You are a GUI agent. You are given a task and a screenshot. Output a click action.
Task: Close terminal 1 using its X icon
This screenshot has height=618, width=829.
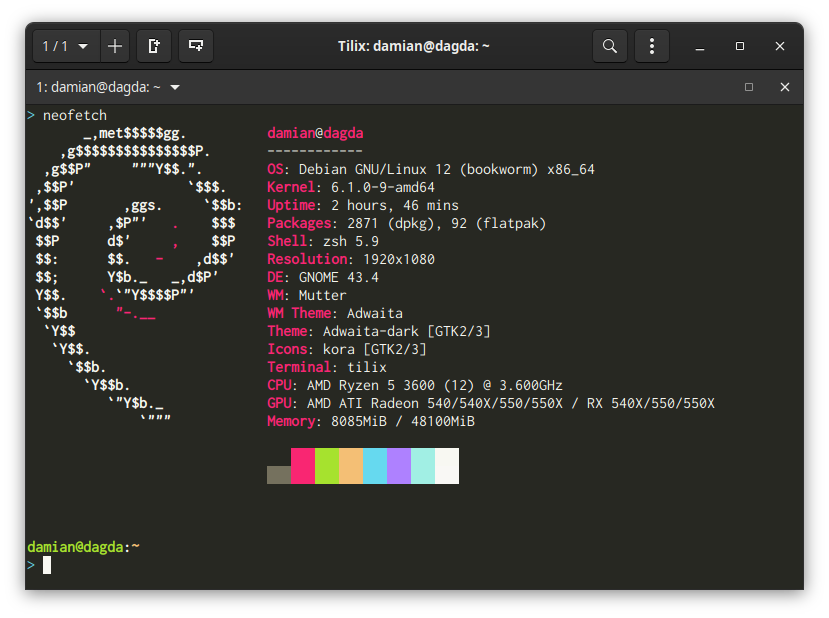pos(785,87)
